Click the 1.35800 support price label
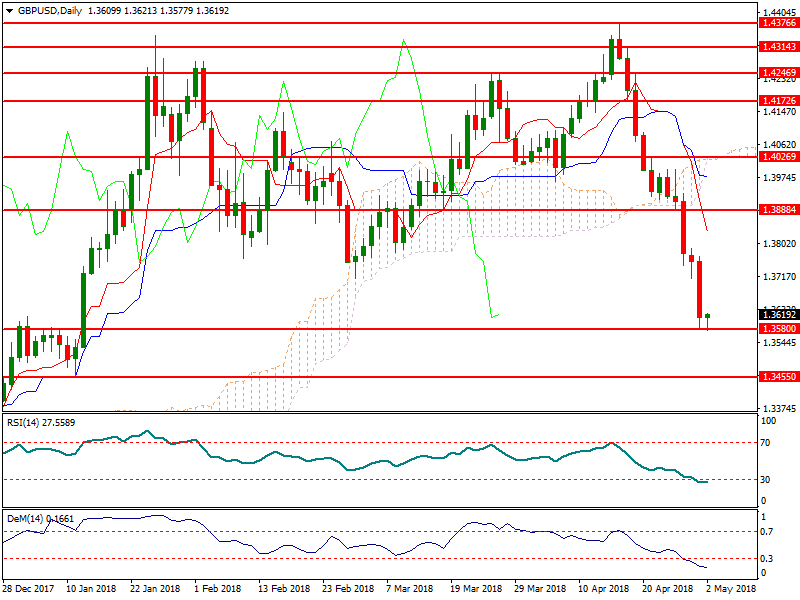This screenshot has width=800, height=600. coord(778,329)
